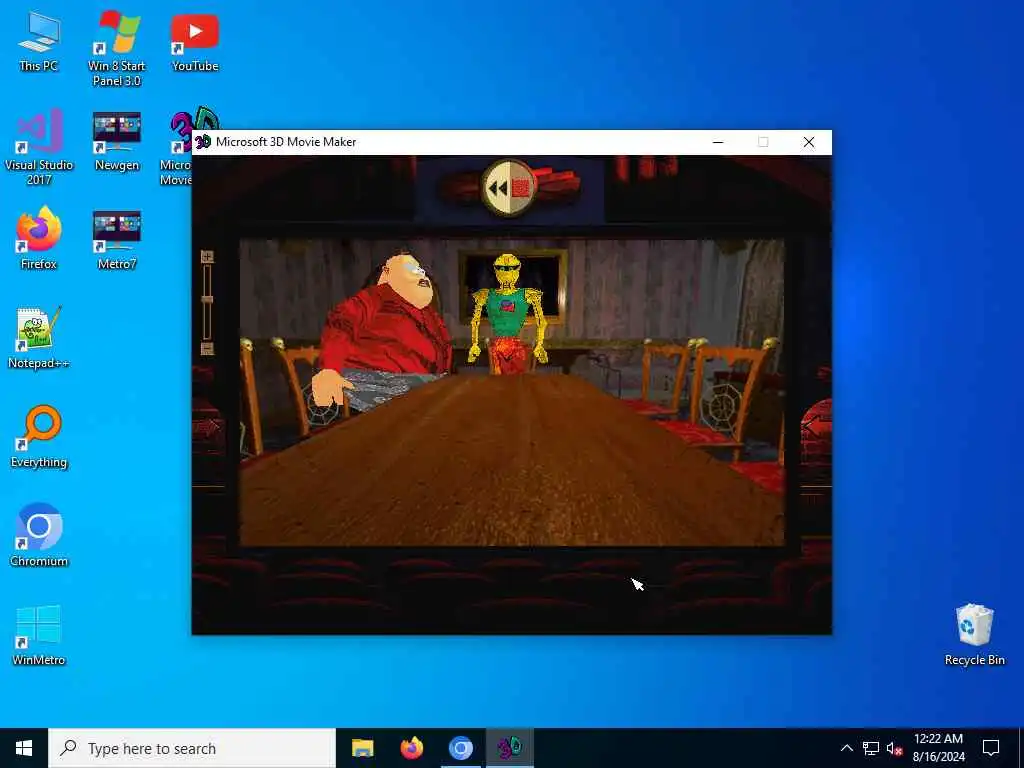Focus the 'Type here to search' box
1024x768 pixels.
(x=192, y=748)
